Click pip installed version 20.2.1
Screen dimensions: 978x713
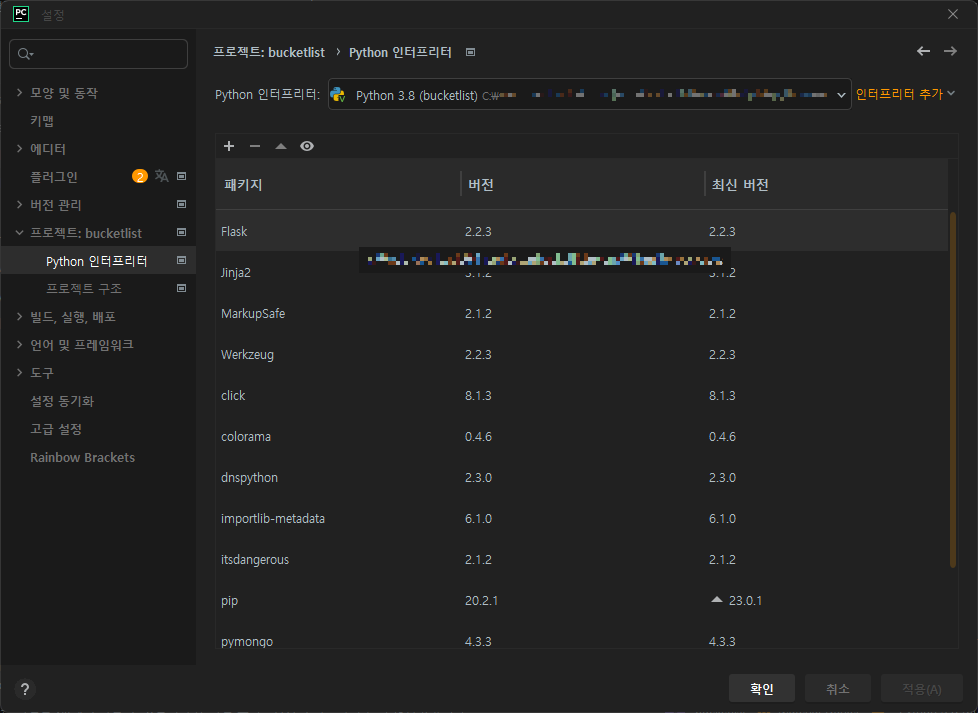482,601
